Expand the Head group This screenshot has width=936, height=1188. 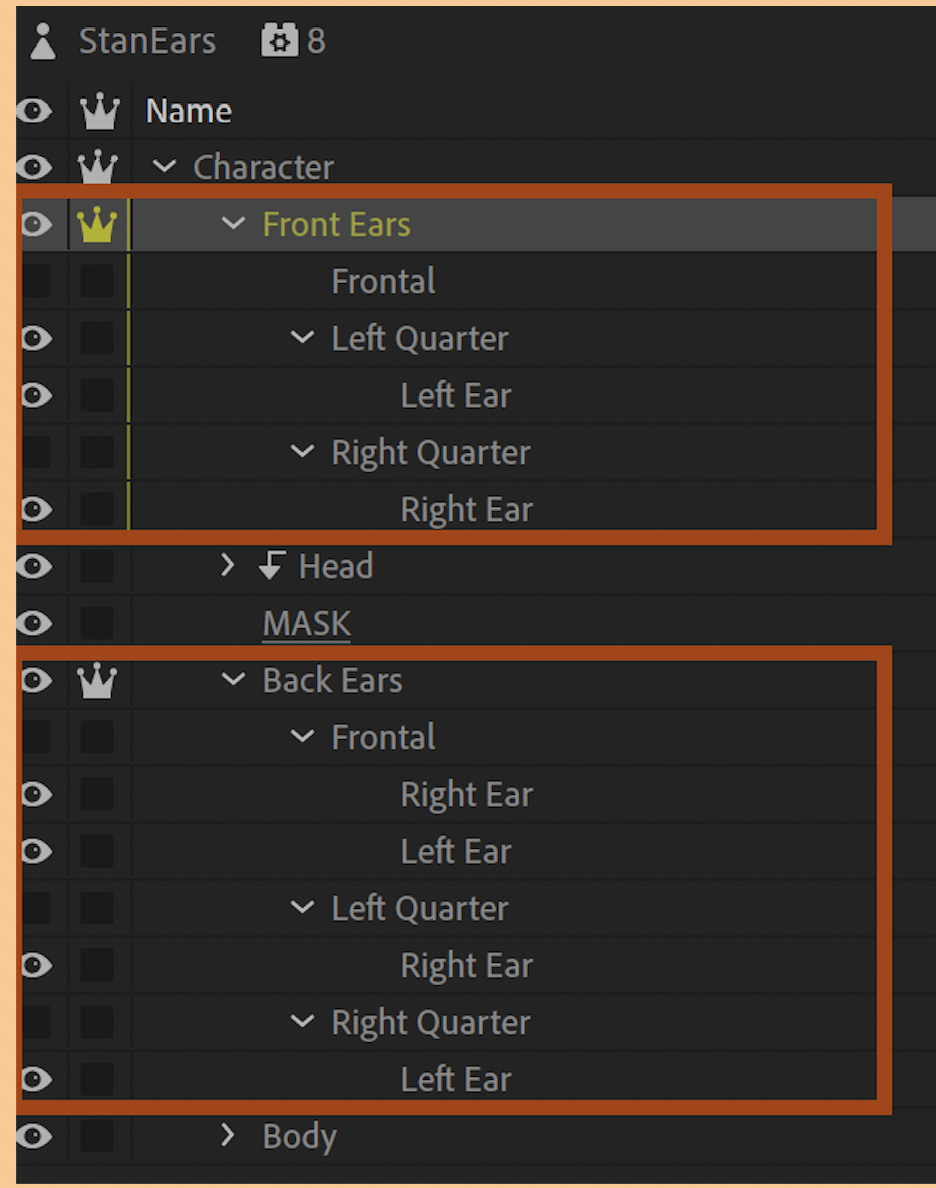[x=226, y=566]
